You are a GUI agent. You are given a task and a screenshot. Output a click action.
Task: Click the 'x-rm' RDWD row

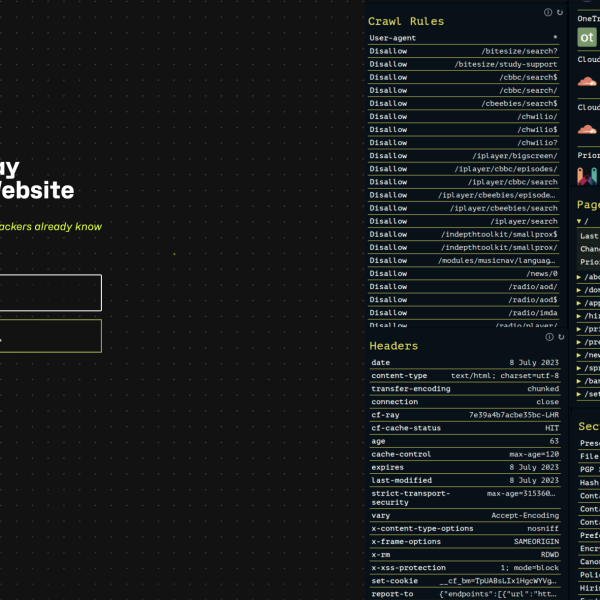465,554
